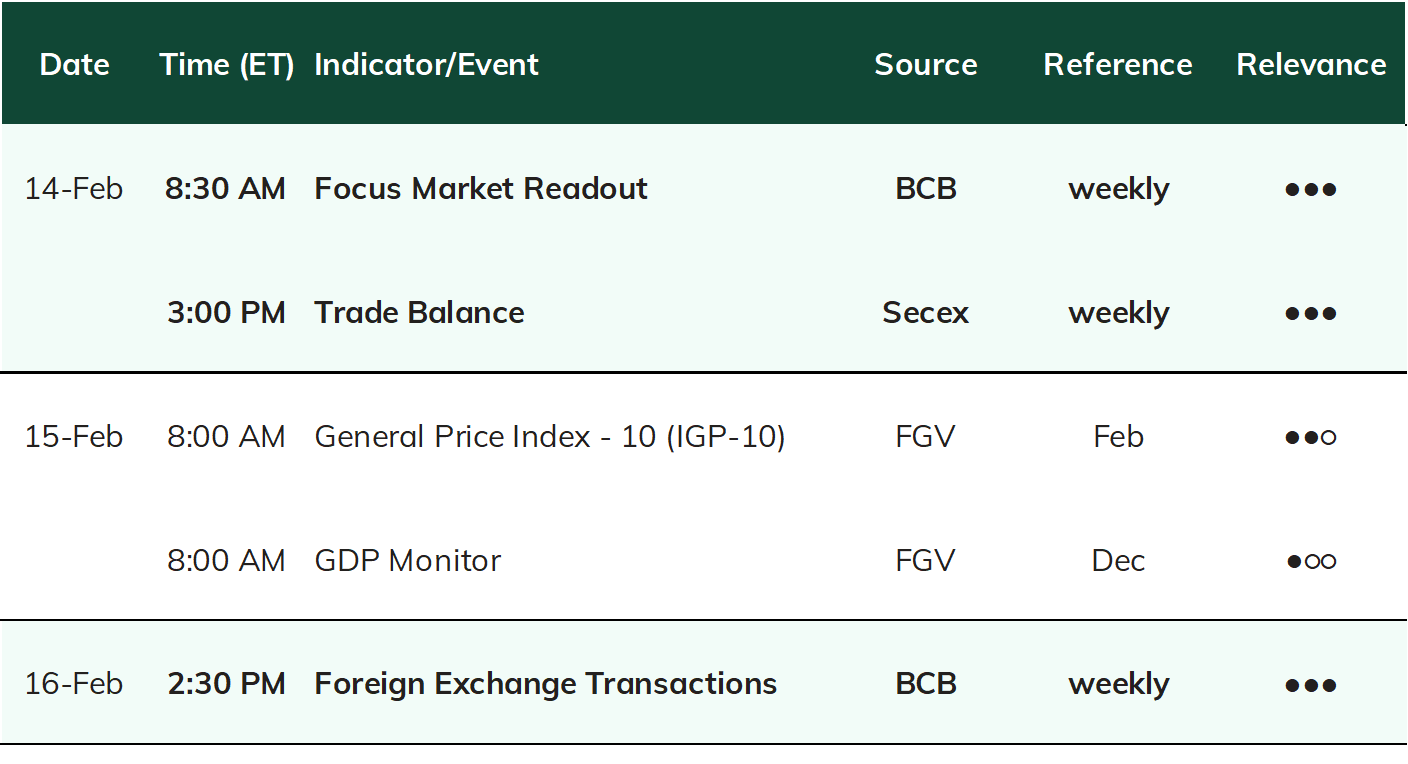Screen dimensions: 1408x764
Task: Click the Secex source cell
Action: pos(926,312)
